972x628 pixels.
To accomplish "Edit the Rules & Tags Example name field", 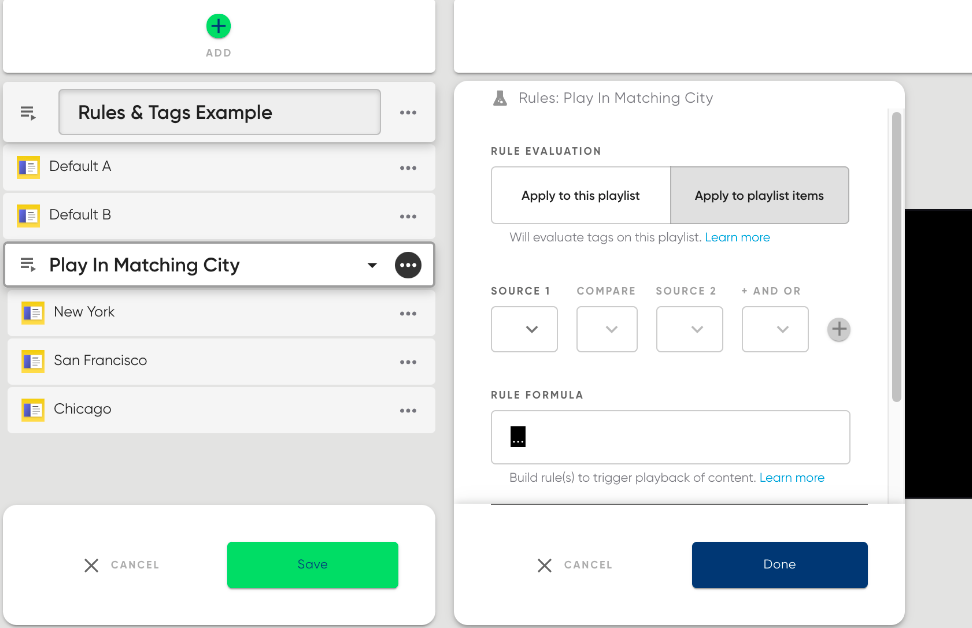I will (219, 112).
